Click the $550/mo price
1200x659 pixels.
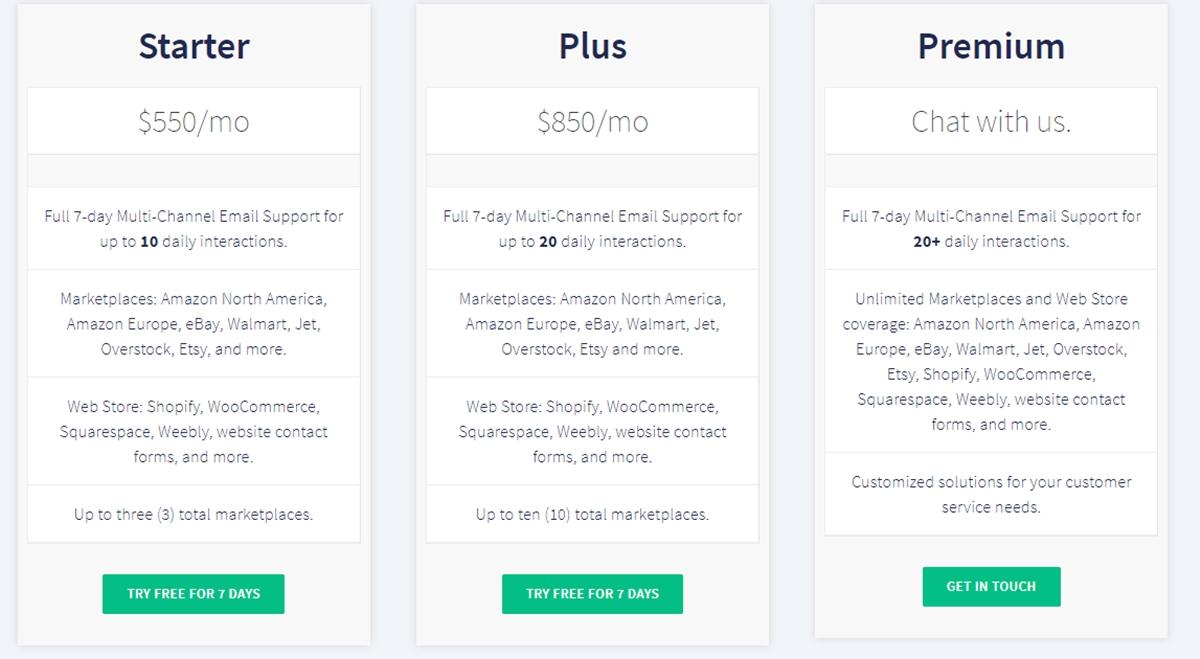[x=194, y=122]
